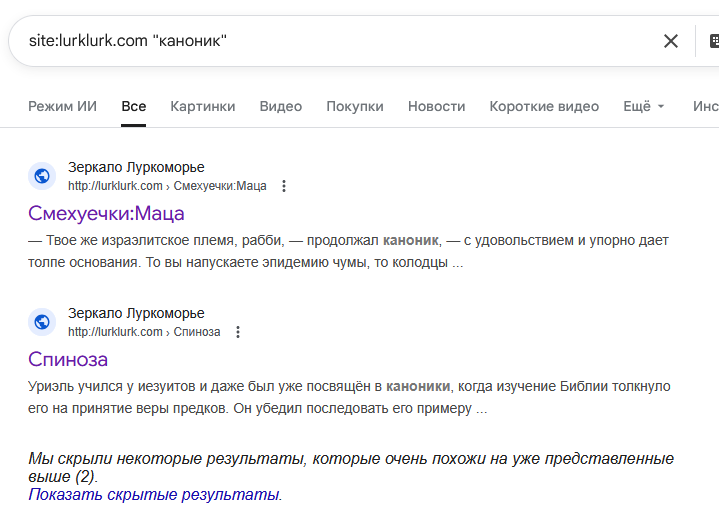Click the globe favicon of the Смехуечки:Маца result
The width and height of the screenshot is (719, 530).
(42, 176)
